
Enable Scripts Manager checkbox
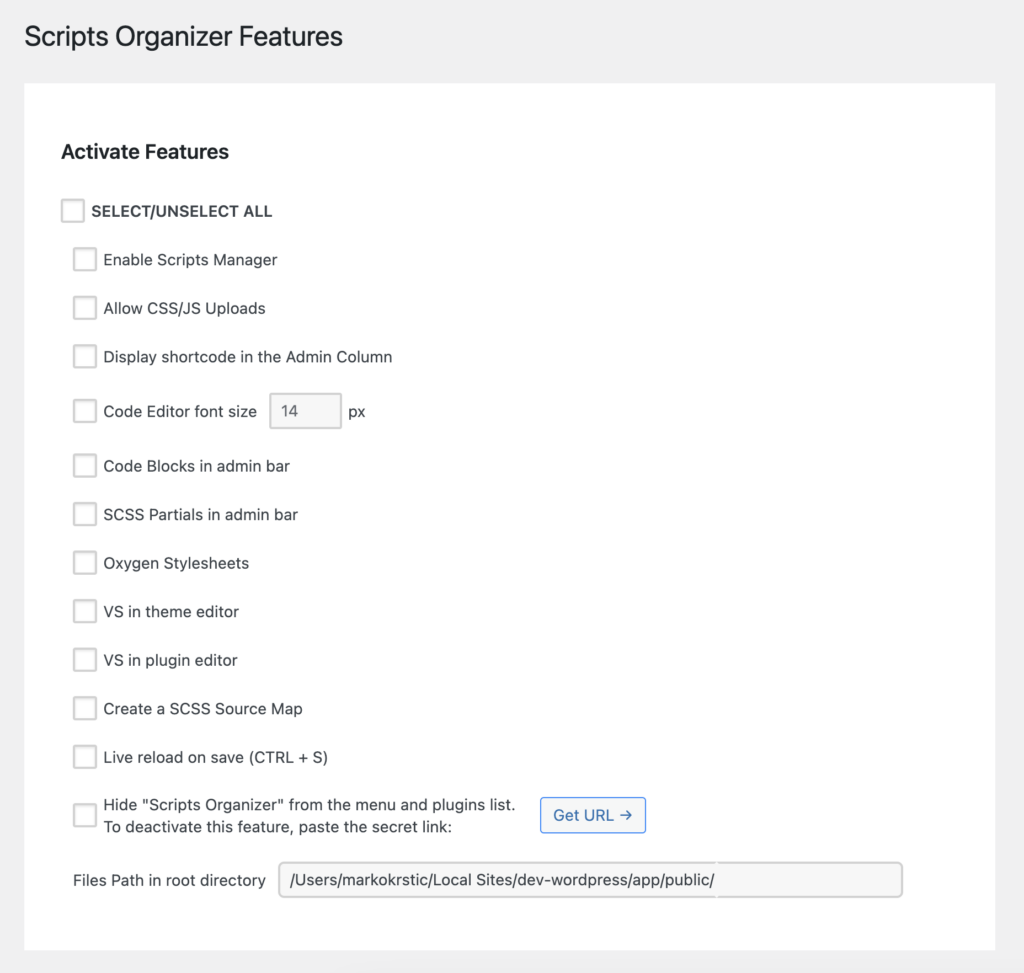pyautogui.click(x=85, y=259)
